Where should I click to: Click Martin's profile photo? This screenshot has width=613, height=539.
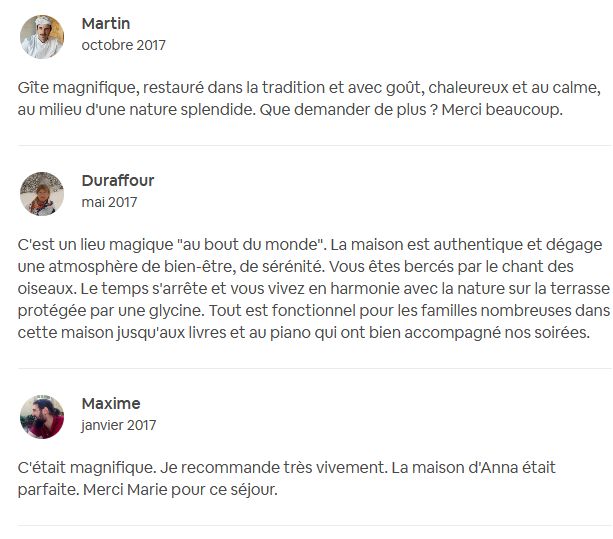tap(42, 36)
